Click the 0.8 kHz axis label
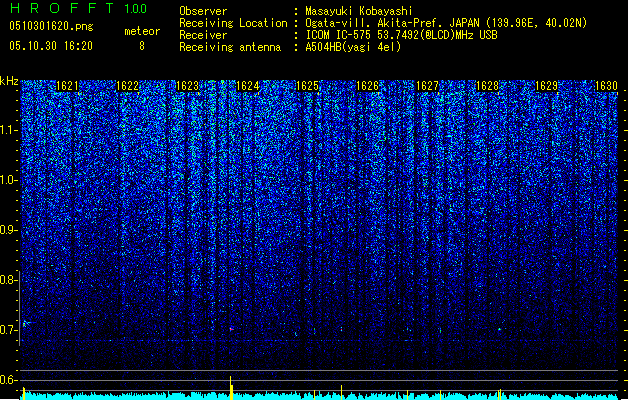This screenshot has width=629, height=400. click(9, 280)
